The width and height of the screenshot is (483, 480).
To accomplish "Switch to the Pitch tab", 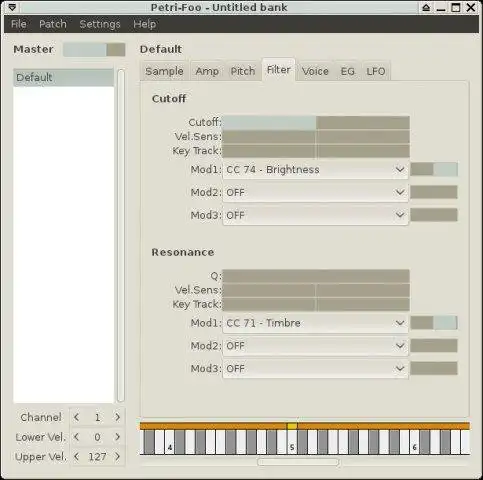I will click(x=243, y=71).
